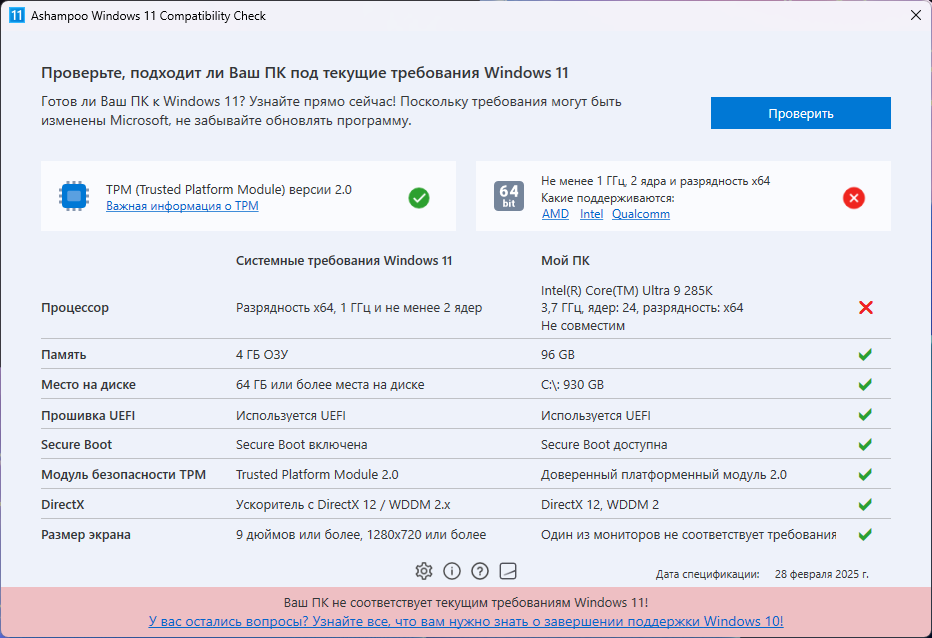
Task: Click the Проверьте, подходит ли Ваш ПК heading
Action: click(x=304, y=73)
